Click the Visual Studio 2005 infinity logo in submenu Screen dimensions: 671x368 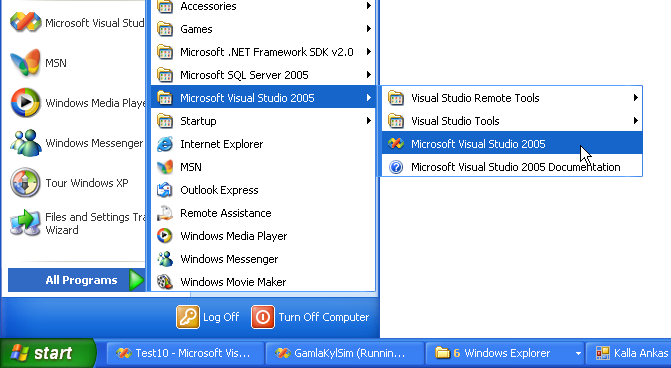pyautogui.click(x=396, y=144)
